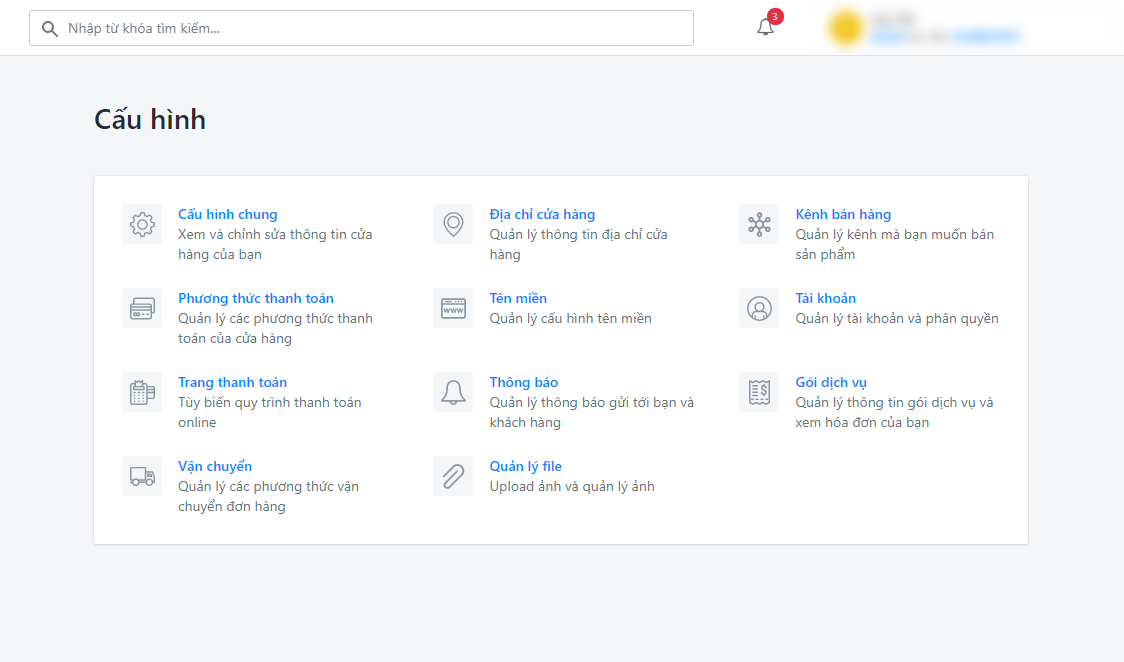Open the Cấu hình chung settings link
The height and width of the screenshot is (662, 1124).
pyautogui.click(x=227, y=214)
